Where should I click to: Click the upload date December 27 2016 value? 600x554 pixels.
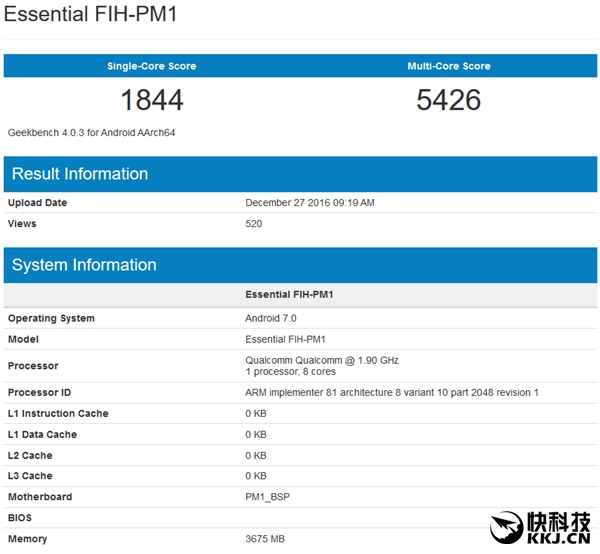pyautogui.click(x=310, y=203)
